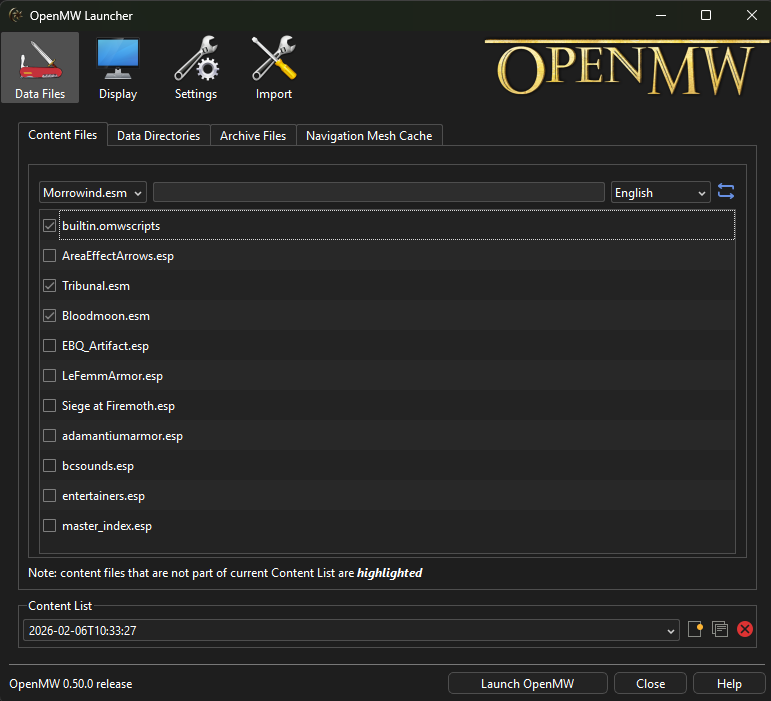771x701 pixels.
Task: Enable the adamantiumarmor.esp checkbox
Action: (x=50, y=436)
